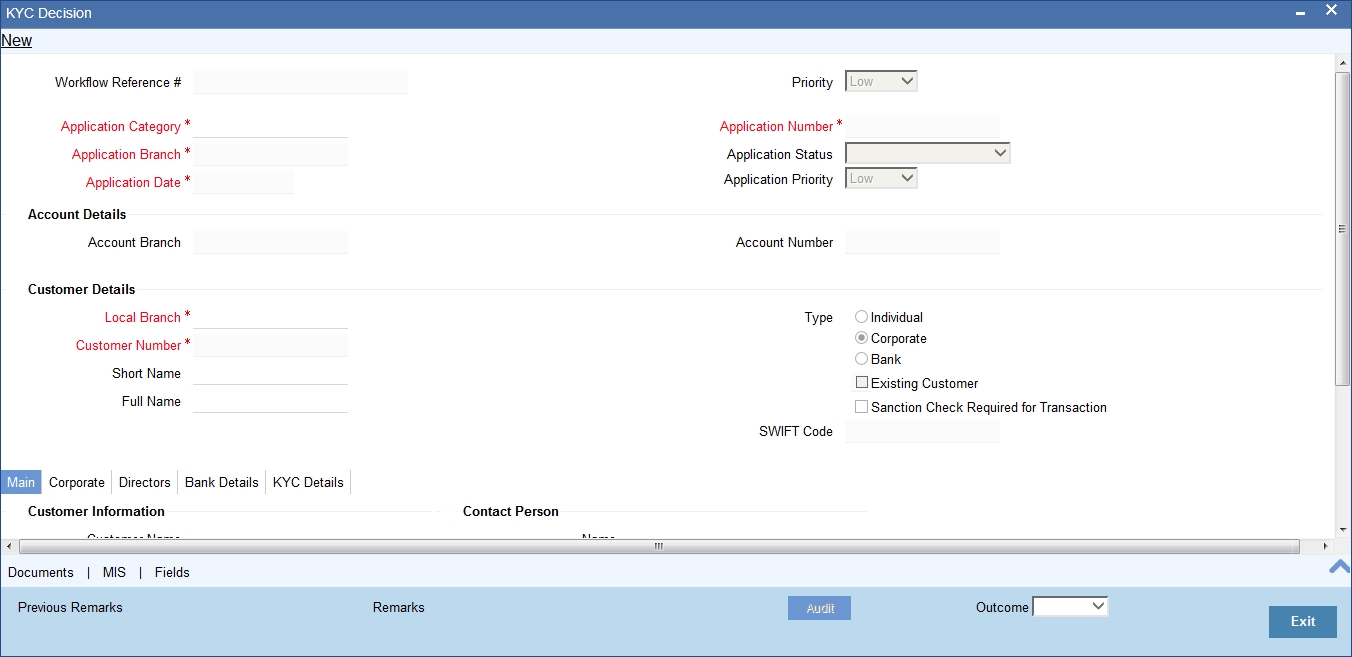Open the MIS section

tap(114, 573)
